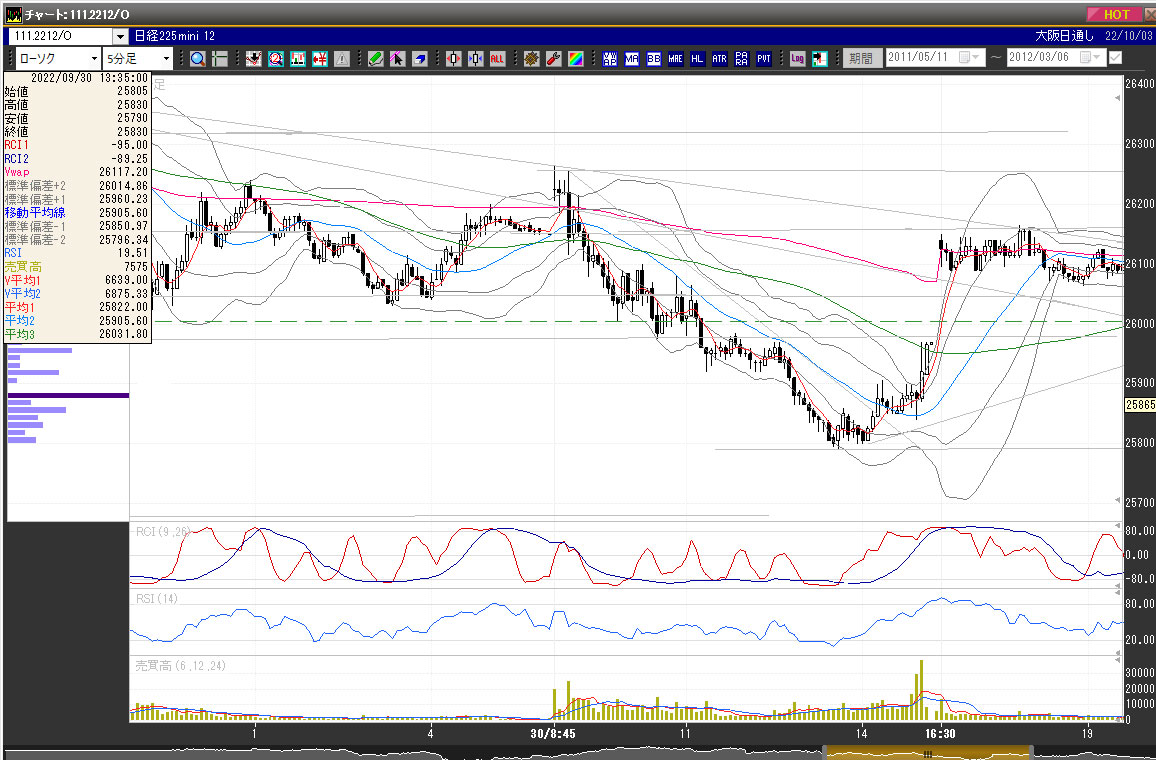Click the yen symbol icon

[320, 58]
